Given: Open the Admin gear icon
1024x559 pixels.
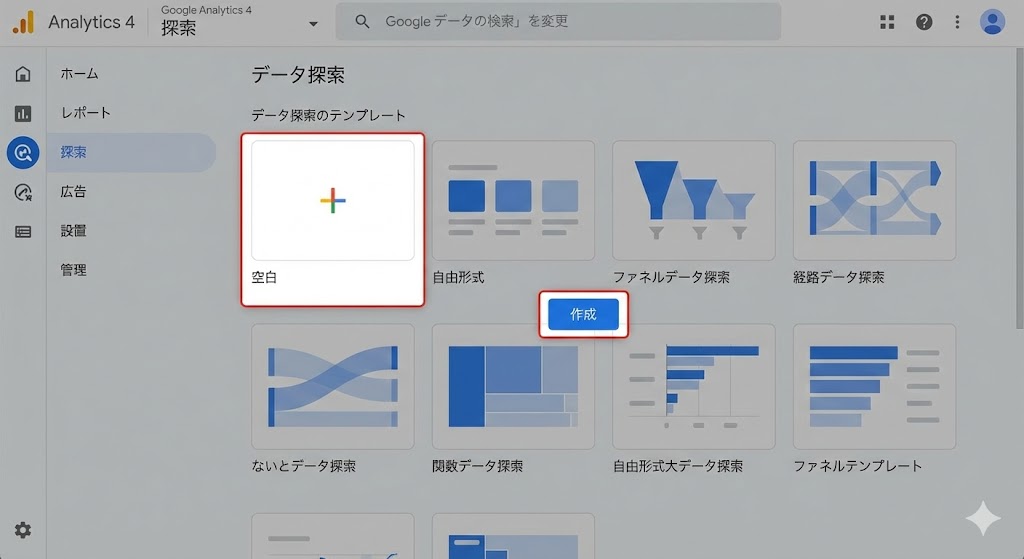Looking at the screenshot, I should pyautogui.click(x=23, y=530).
